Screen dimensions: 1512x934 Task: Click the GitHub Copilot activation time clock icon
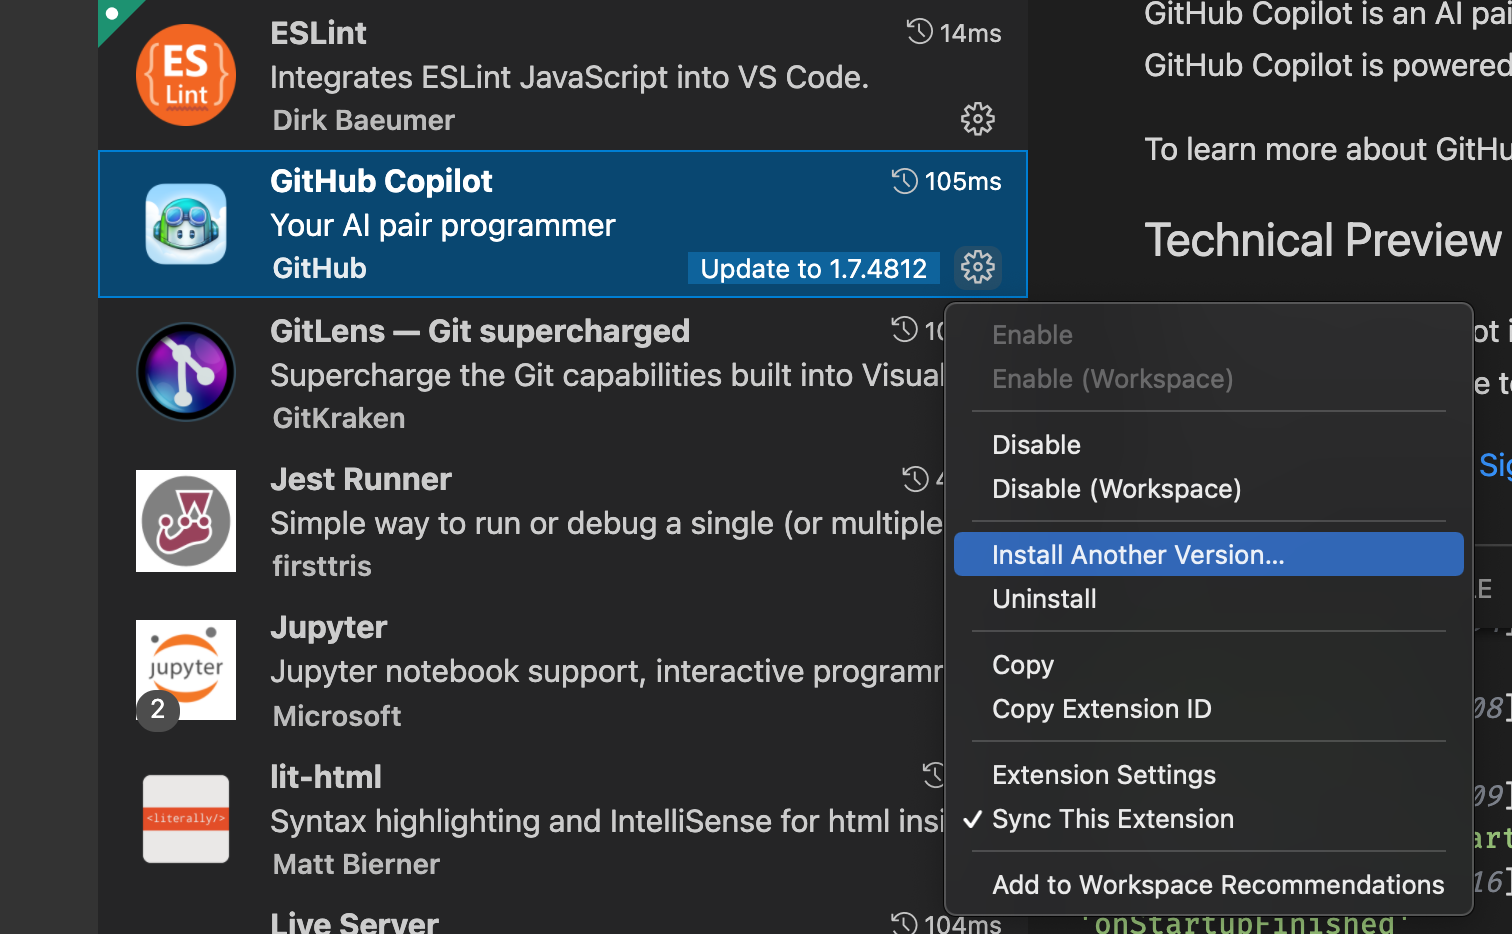(905, 181)
